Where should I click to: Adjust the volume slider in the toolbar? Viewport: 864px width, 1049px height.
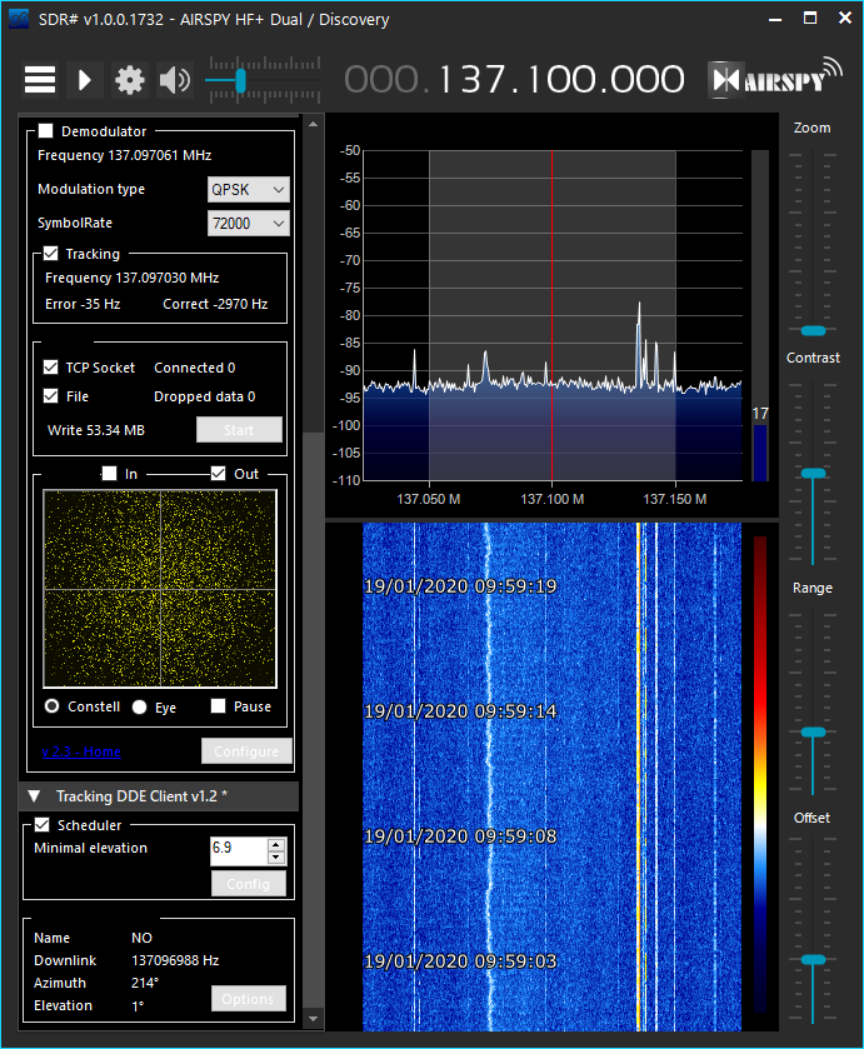coord(240,81)
